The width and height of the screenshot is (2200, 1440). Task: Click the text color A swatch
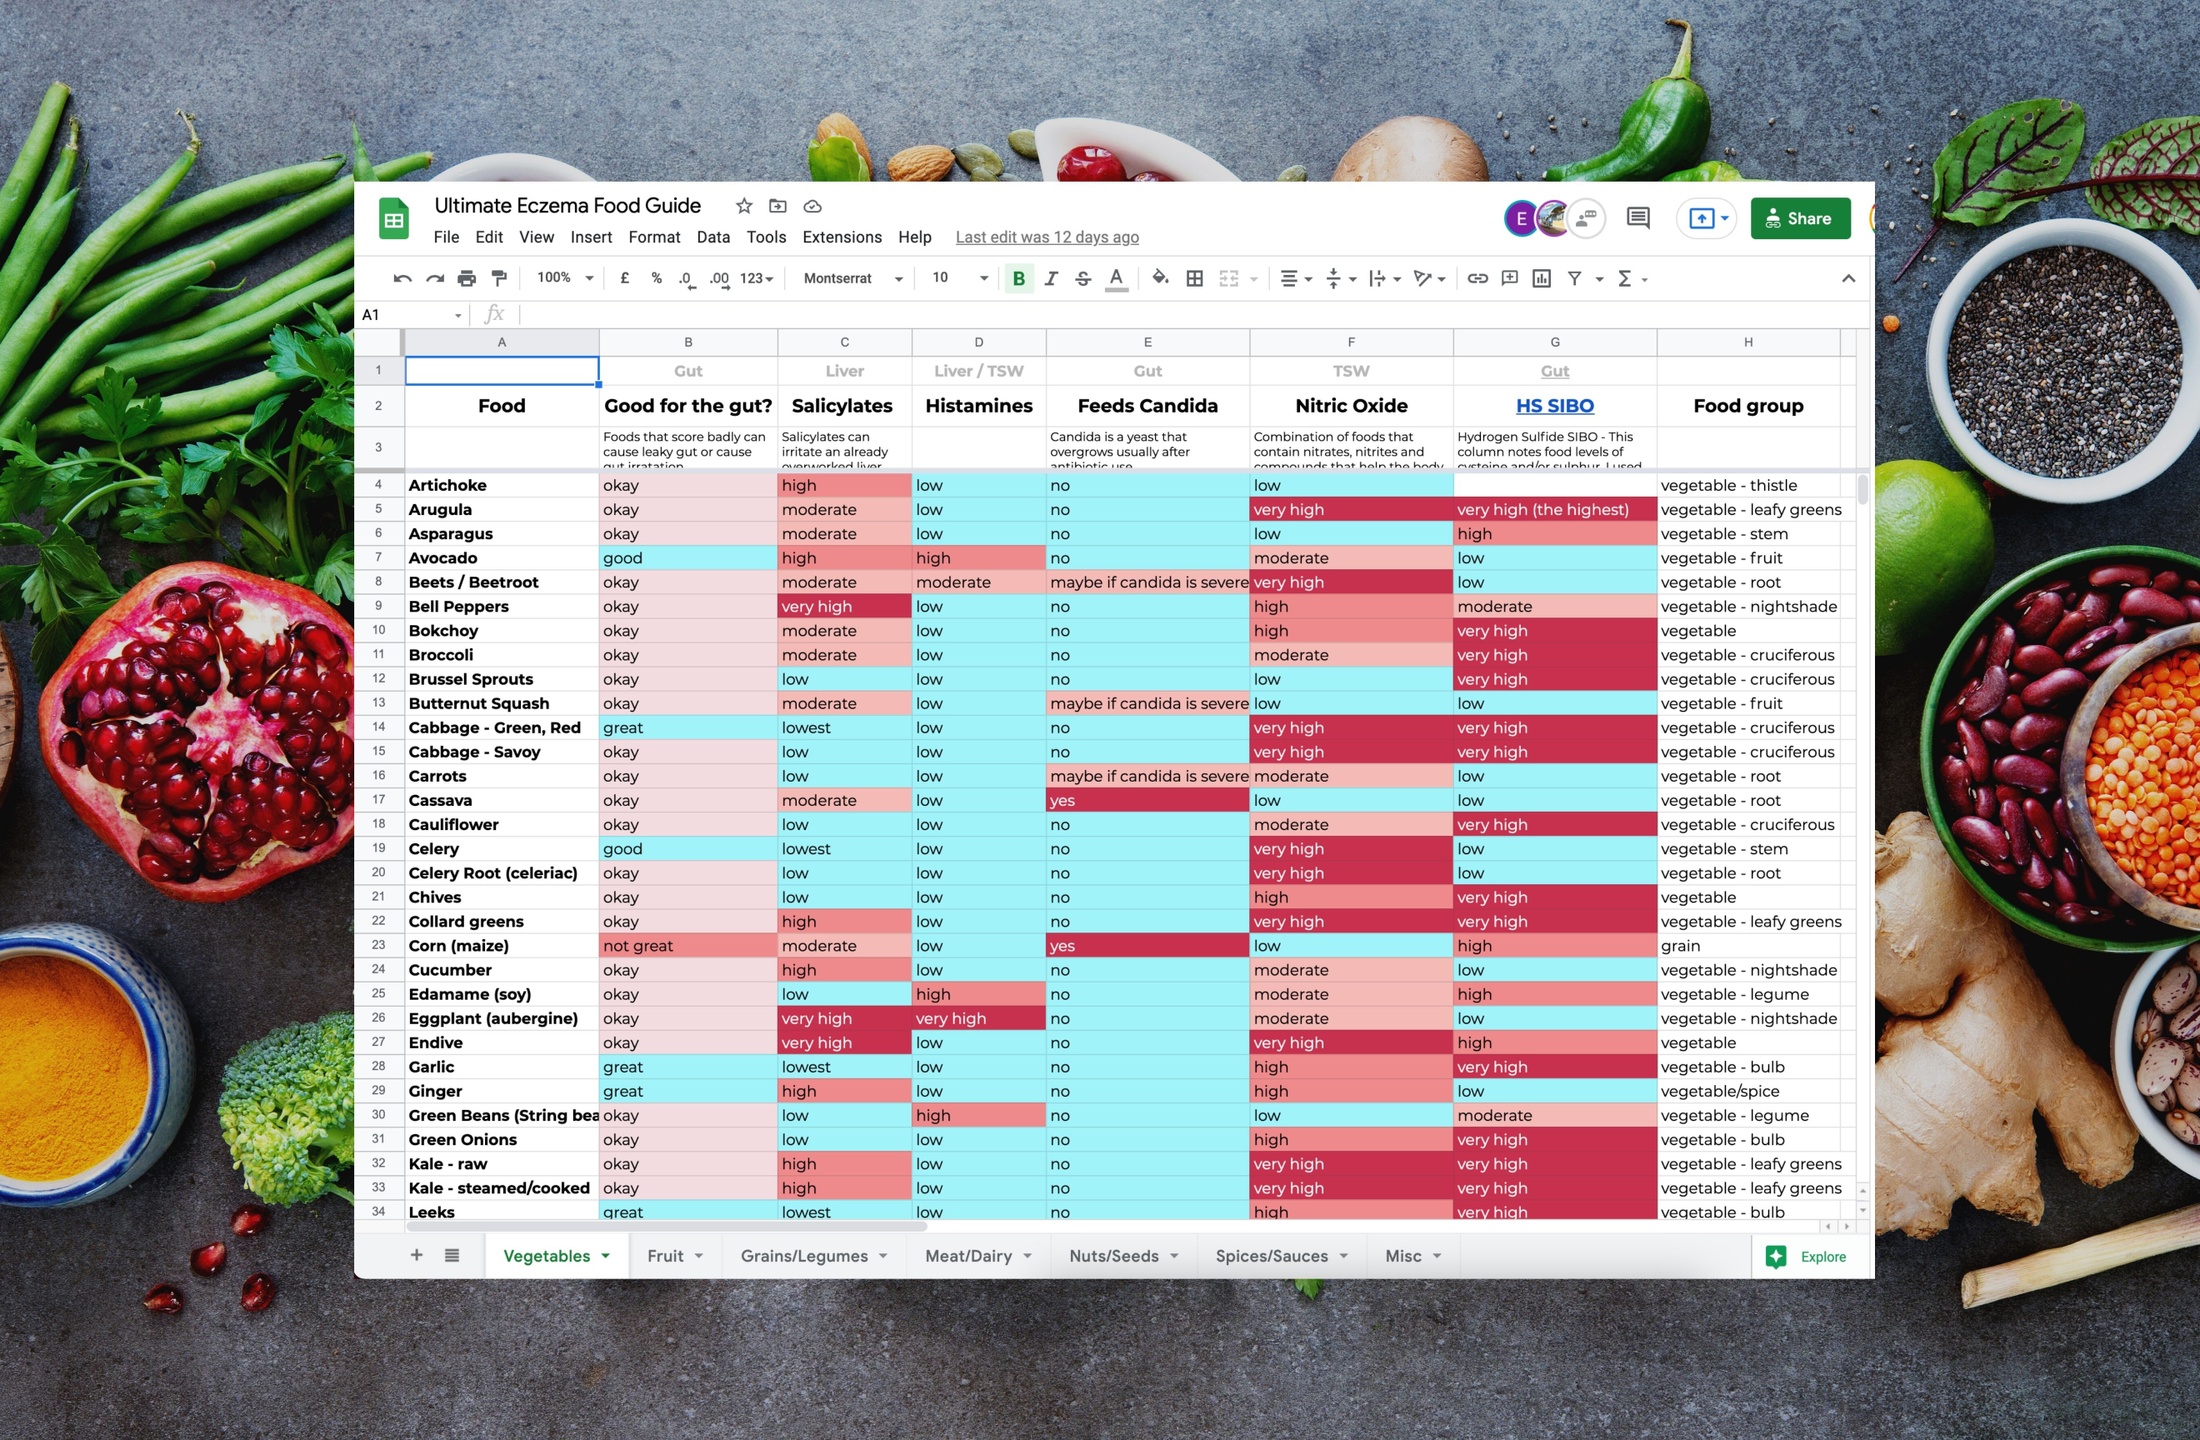coord(1116,279)
